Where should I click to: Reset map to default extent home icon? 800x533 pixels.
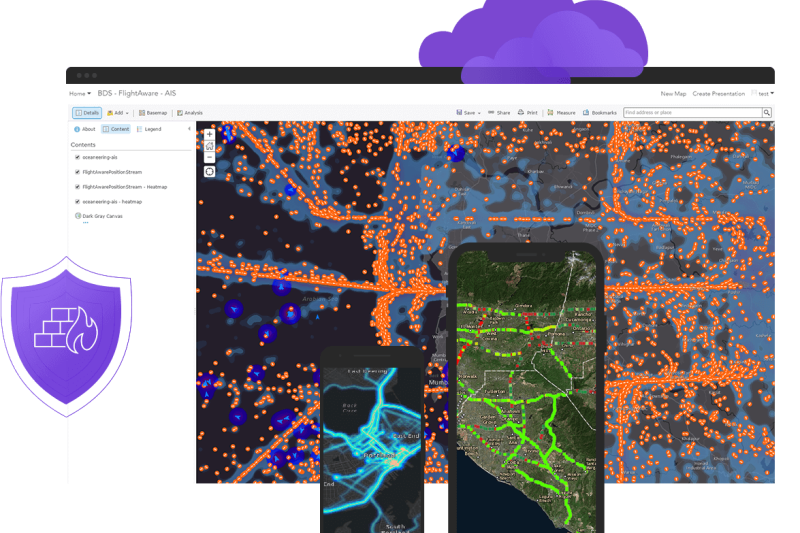pos(209,146)
